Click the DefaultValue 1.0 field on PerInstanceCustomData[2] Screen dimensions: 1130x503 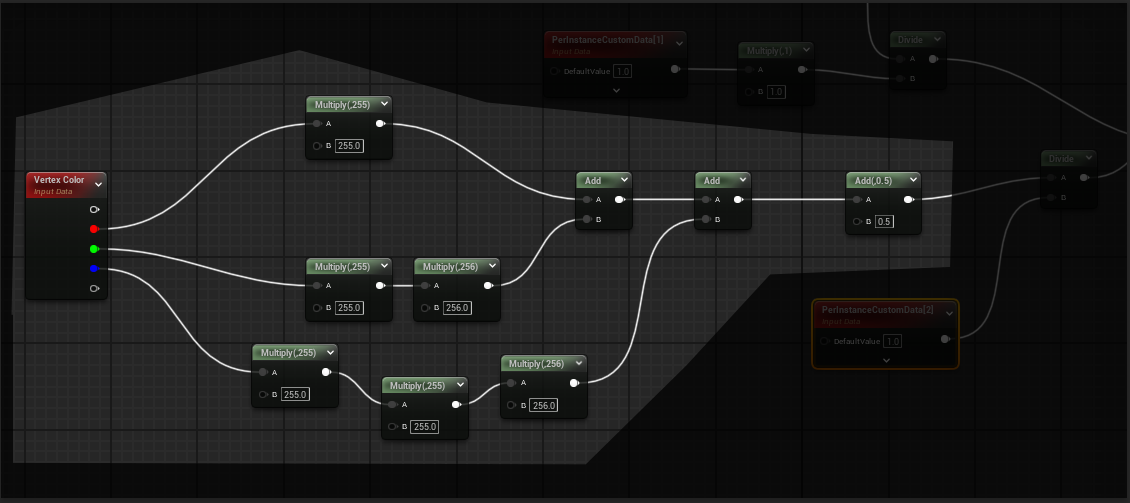892,341
